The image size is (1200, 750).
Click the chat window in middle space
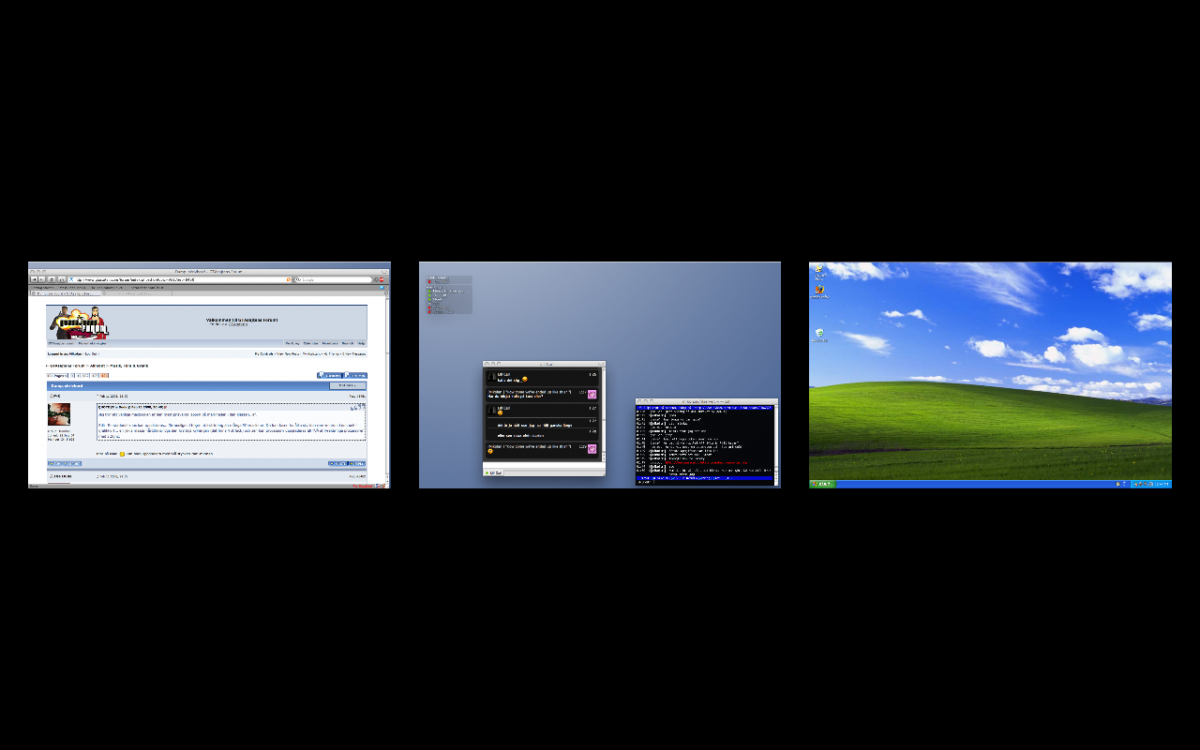[545, 418]
